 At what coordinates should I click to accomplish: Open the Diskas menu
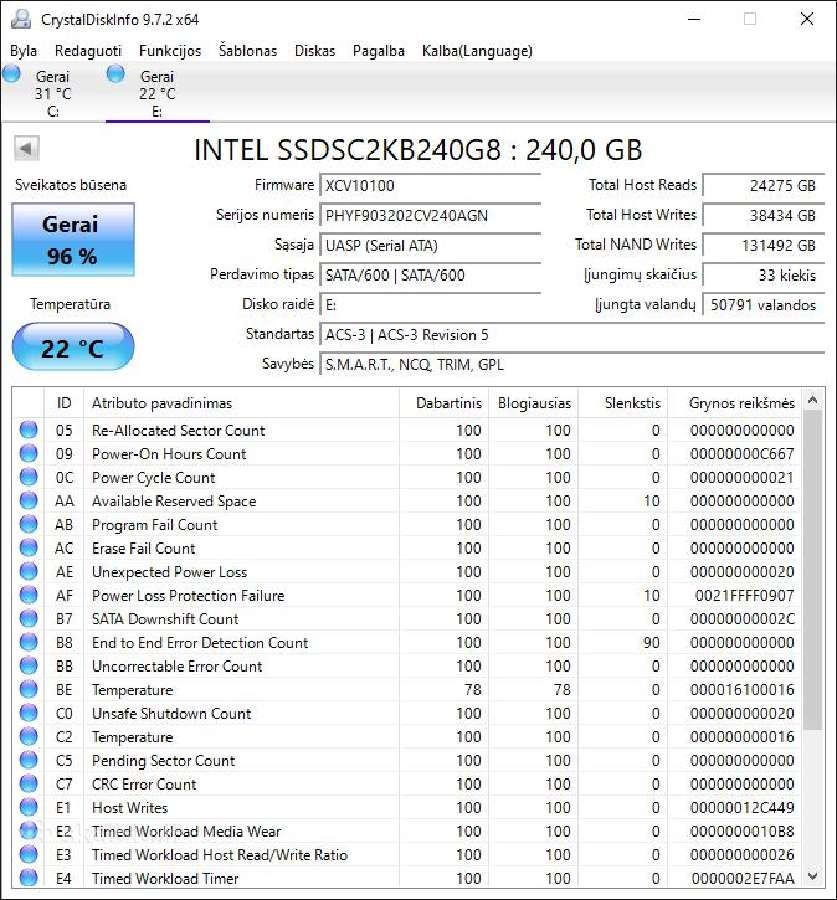(315, 51)
